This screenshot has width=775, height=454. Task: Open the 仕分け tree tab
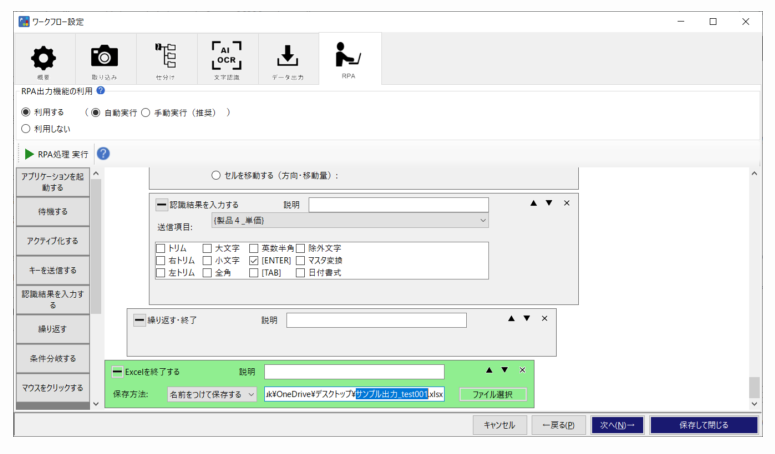pos(166,59)
